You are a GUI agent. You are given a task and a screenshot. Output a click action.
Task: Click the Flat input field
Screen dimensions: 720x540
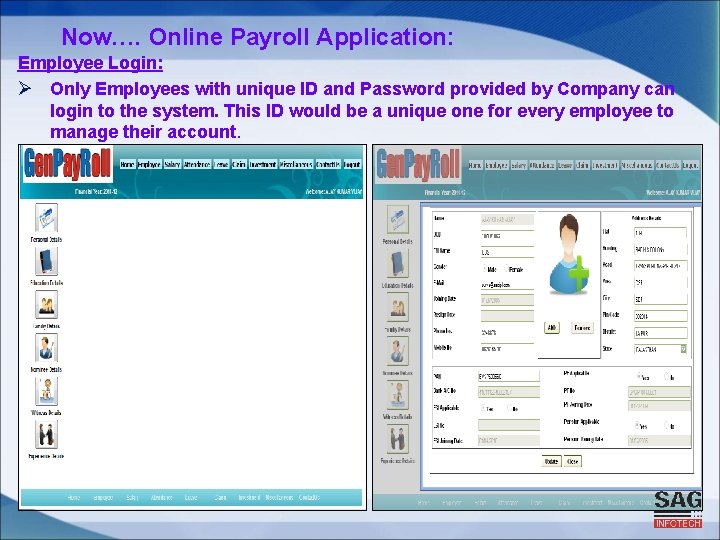(x=660, y=233)
